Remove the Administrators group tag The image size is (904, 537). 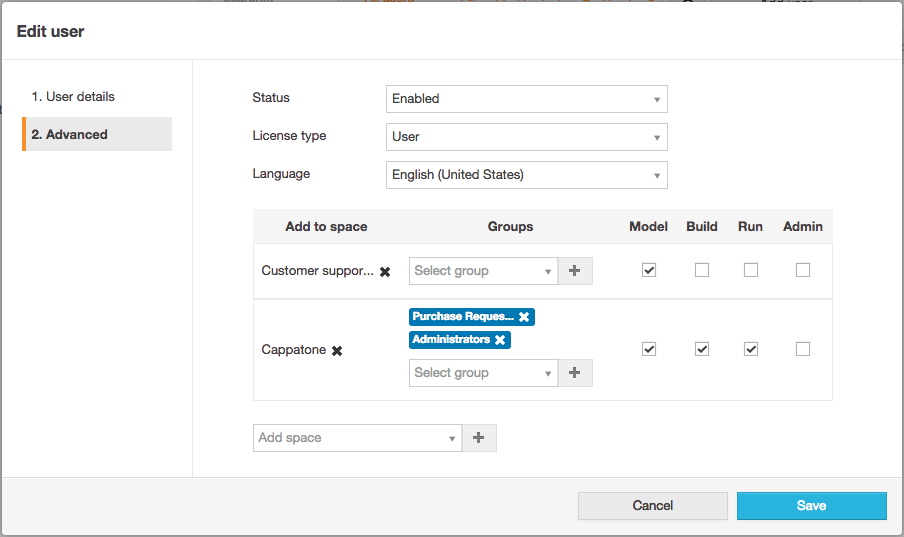(x=500, y=340)
